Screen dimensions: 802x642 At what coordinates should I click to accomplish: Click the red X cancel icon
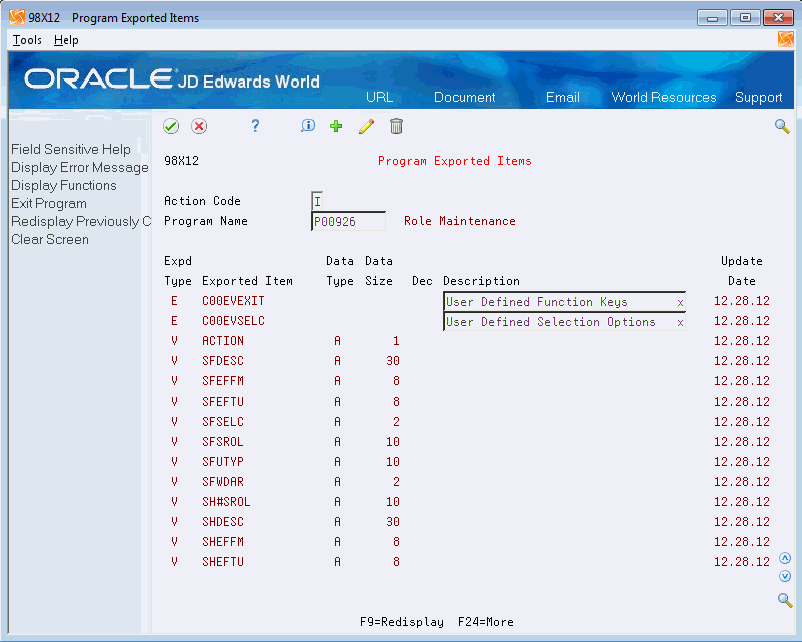click(x=199, y=126)
